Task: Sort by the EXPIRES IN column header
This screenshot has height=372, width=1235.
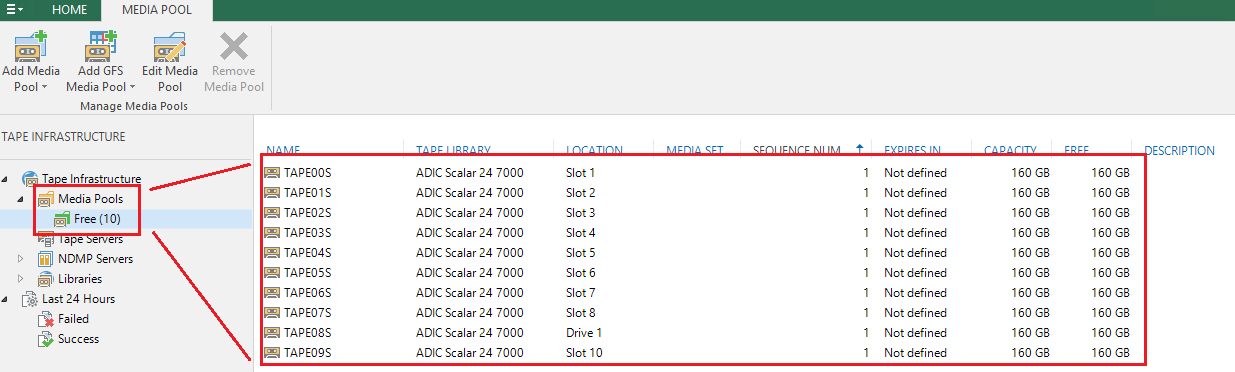Action: (x=912, y=151)
